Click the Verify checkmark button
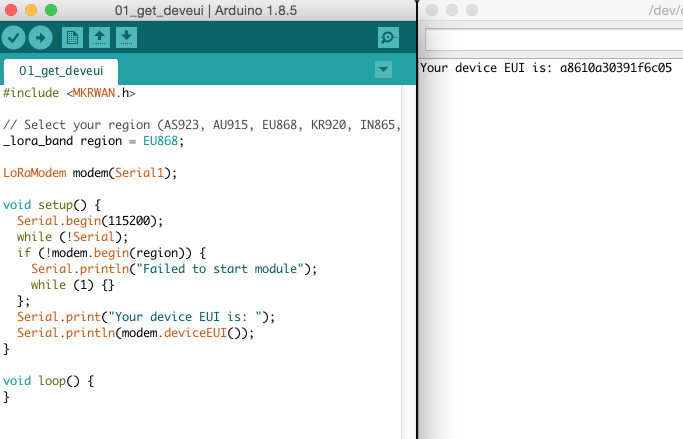 [14, 38]
